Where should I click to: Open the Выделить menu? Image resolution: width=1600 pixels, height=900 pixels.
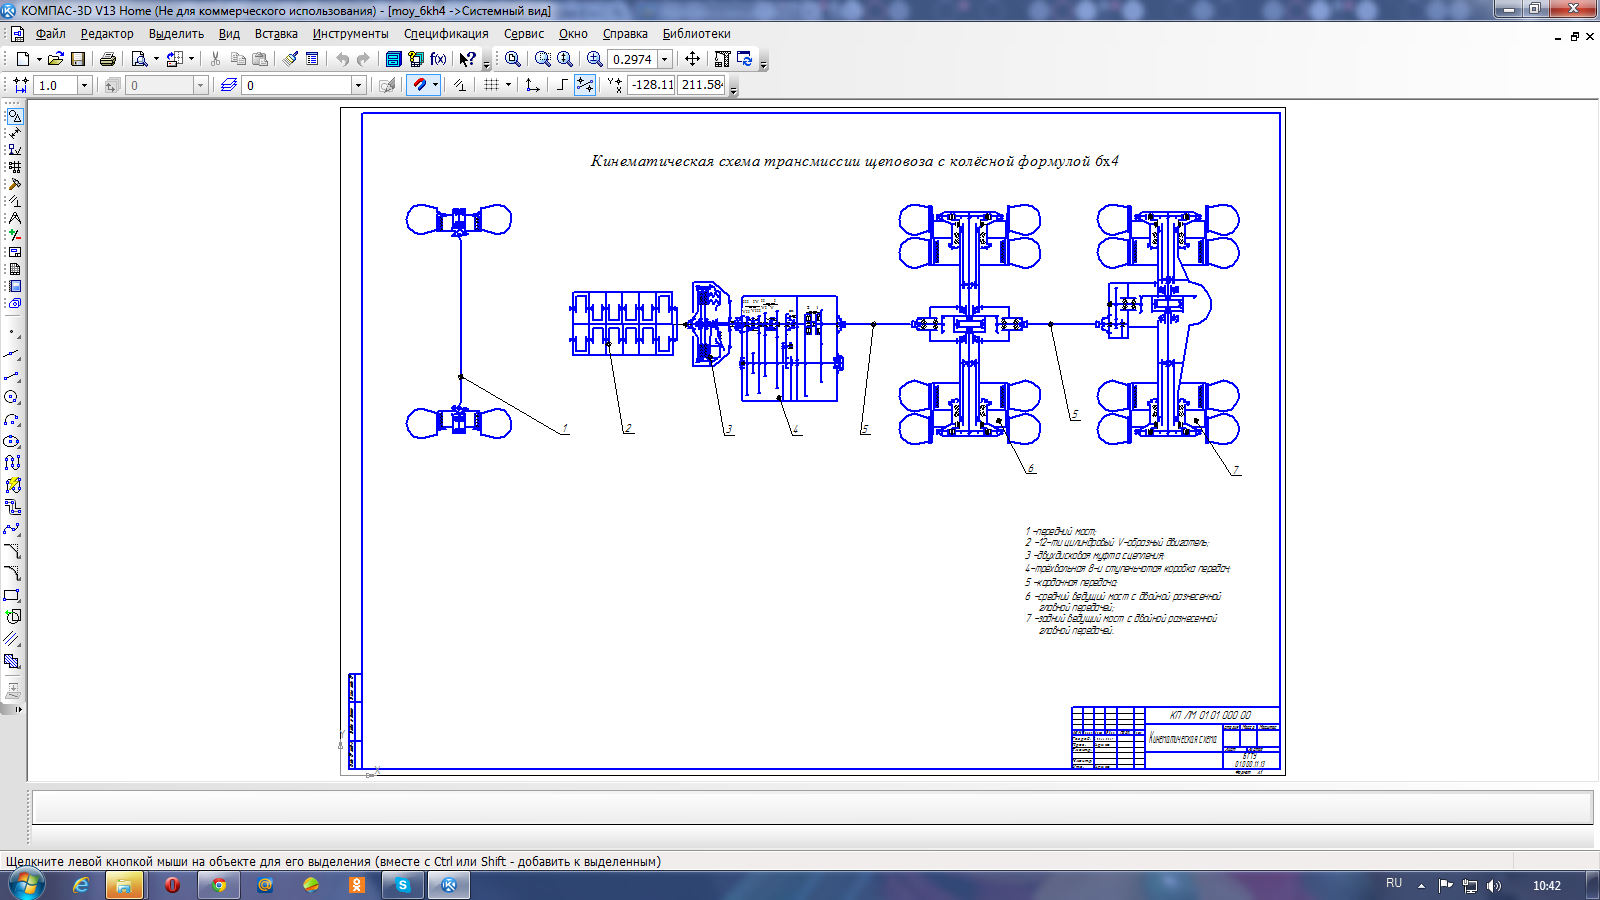176,34
